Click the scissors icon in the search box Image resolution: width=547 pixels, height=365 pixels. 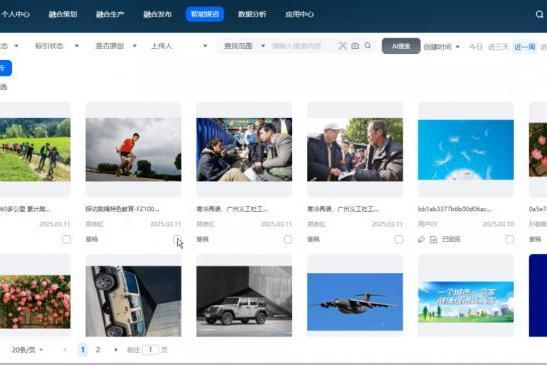[x=343, y=46]
